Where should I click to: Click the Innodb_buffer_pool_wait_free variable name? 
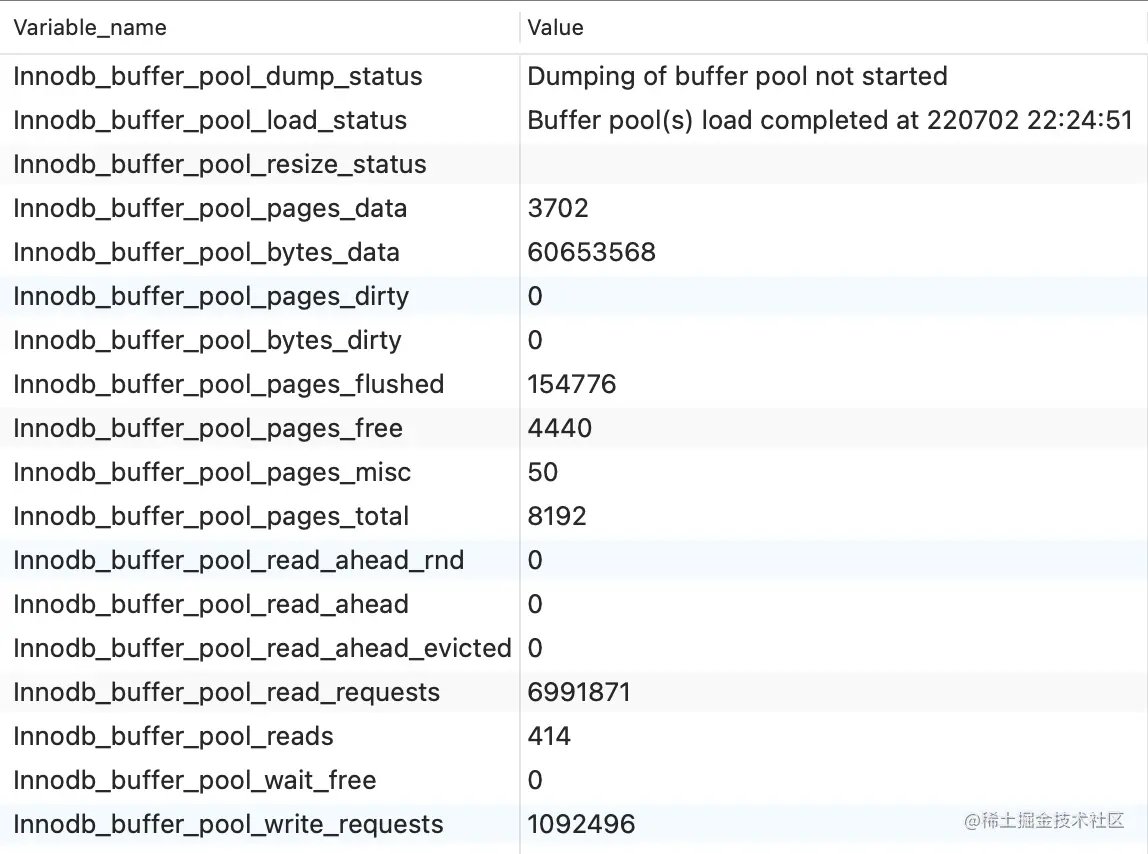195,781
